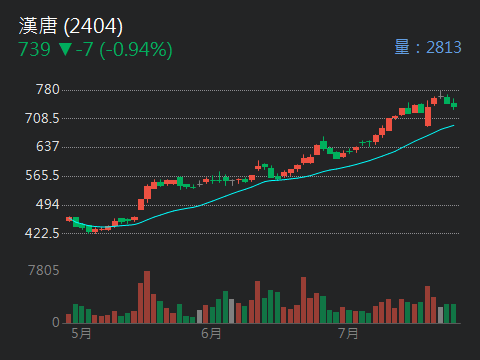Click the 6月 date axis label
Image resolution: width=480 pixels, height=360 pixels.
211,333
